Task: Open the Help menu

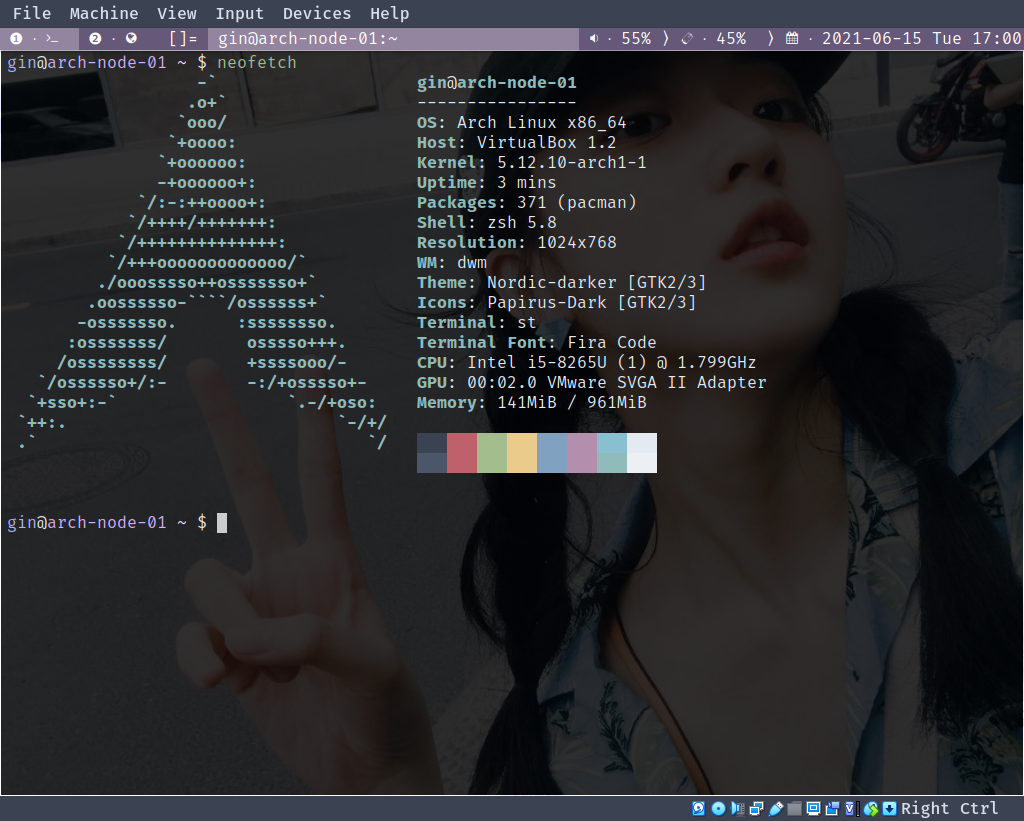Action: tap(389, 13)
